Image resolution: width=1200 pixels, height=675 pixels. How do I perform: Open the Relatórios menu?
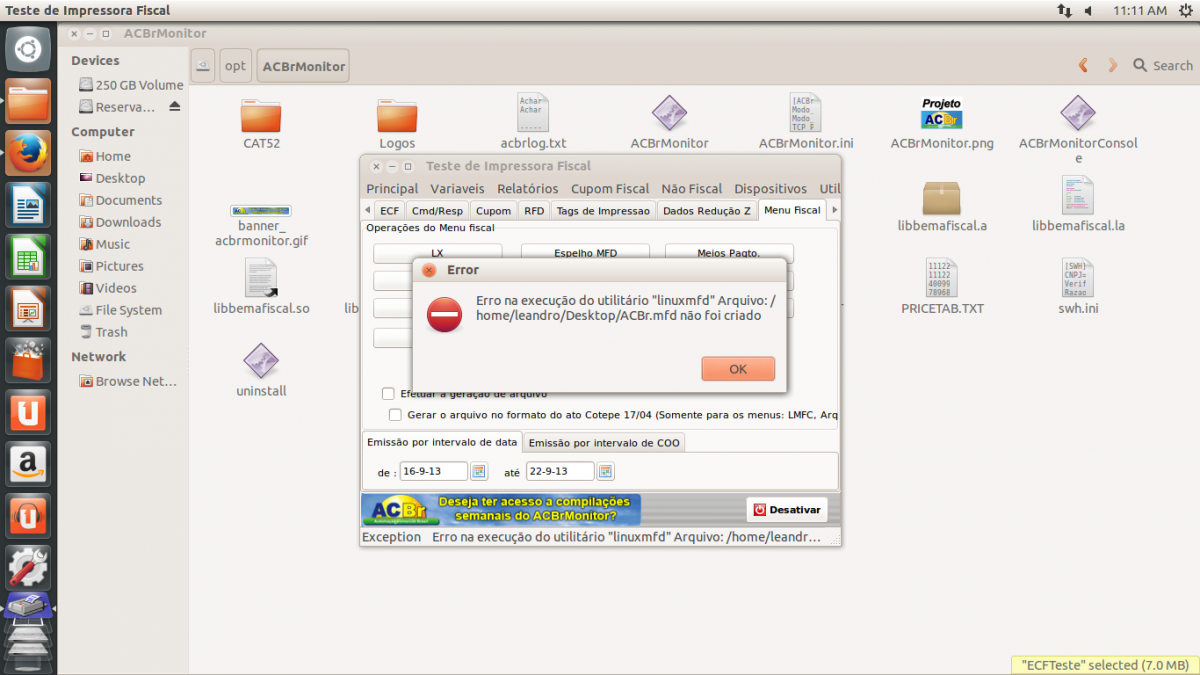click(x=527, y=188)
